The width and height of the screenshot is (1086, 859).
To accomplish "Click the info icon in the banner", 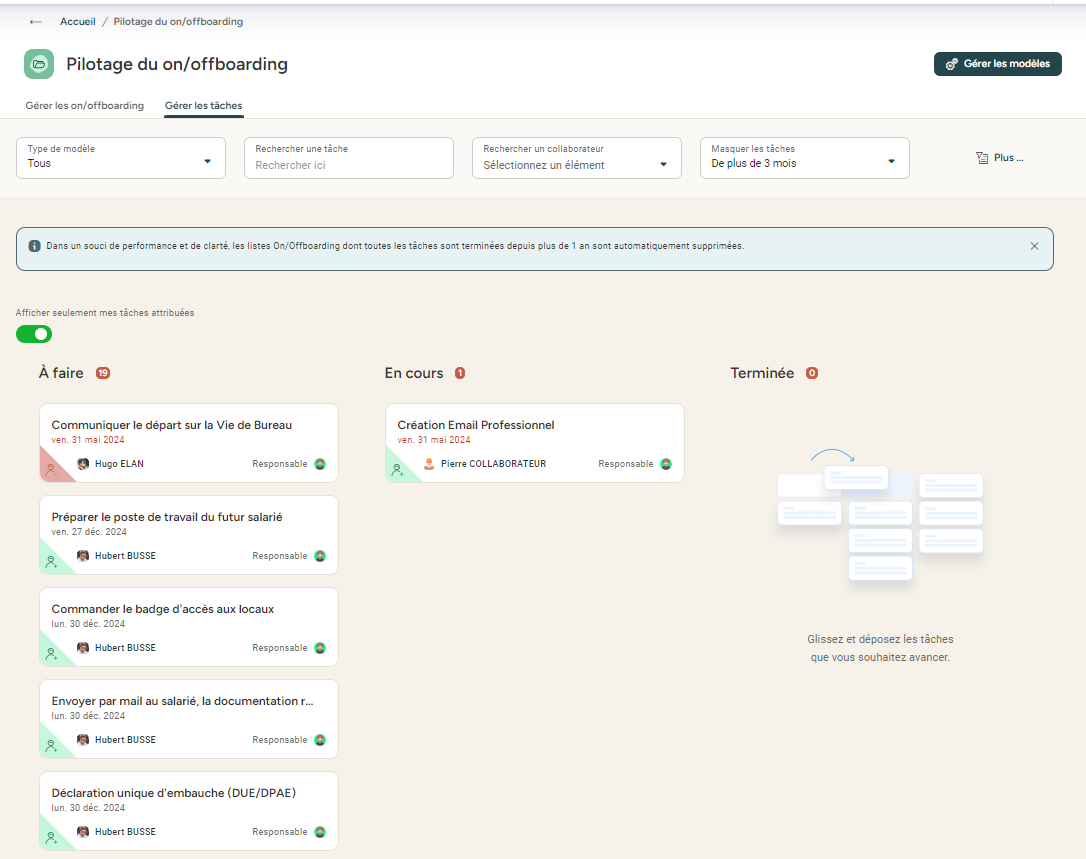I will [34, 246].
